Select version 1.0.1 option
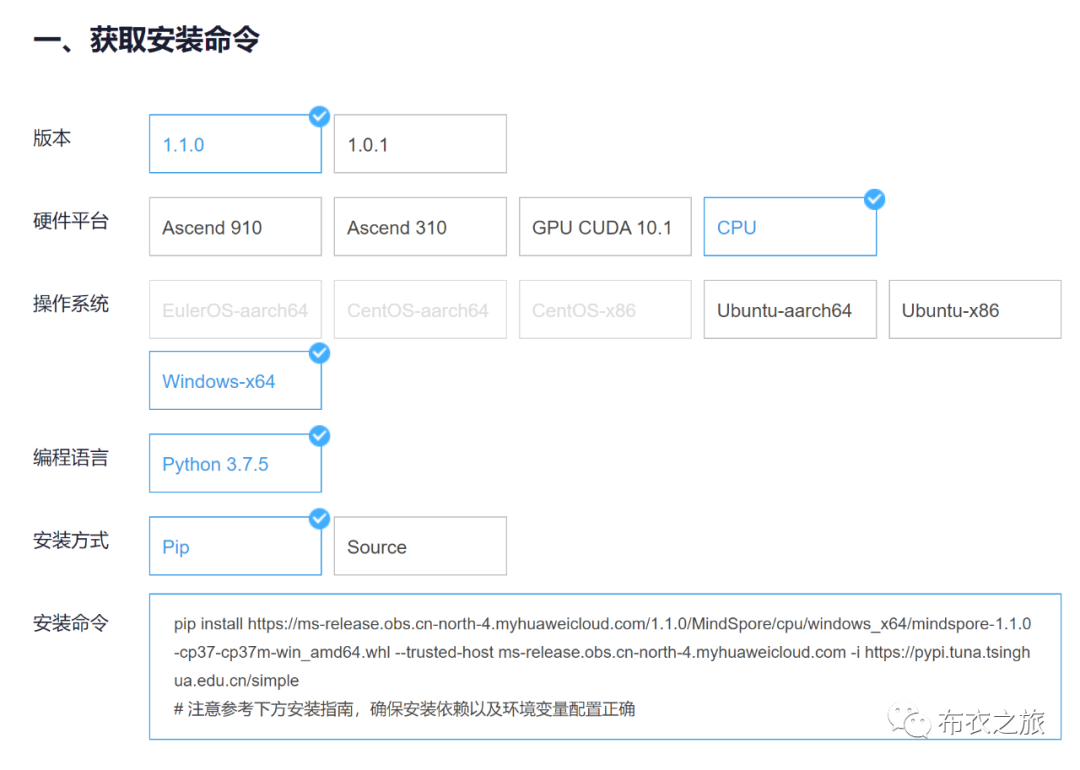Screen dimensions: 1080x770 pyautogui.click(x=420, y=144)
